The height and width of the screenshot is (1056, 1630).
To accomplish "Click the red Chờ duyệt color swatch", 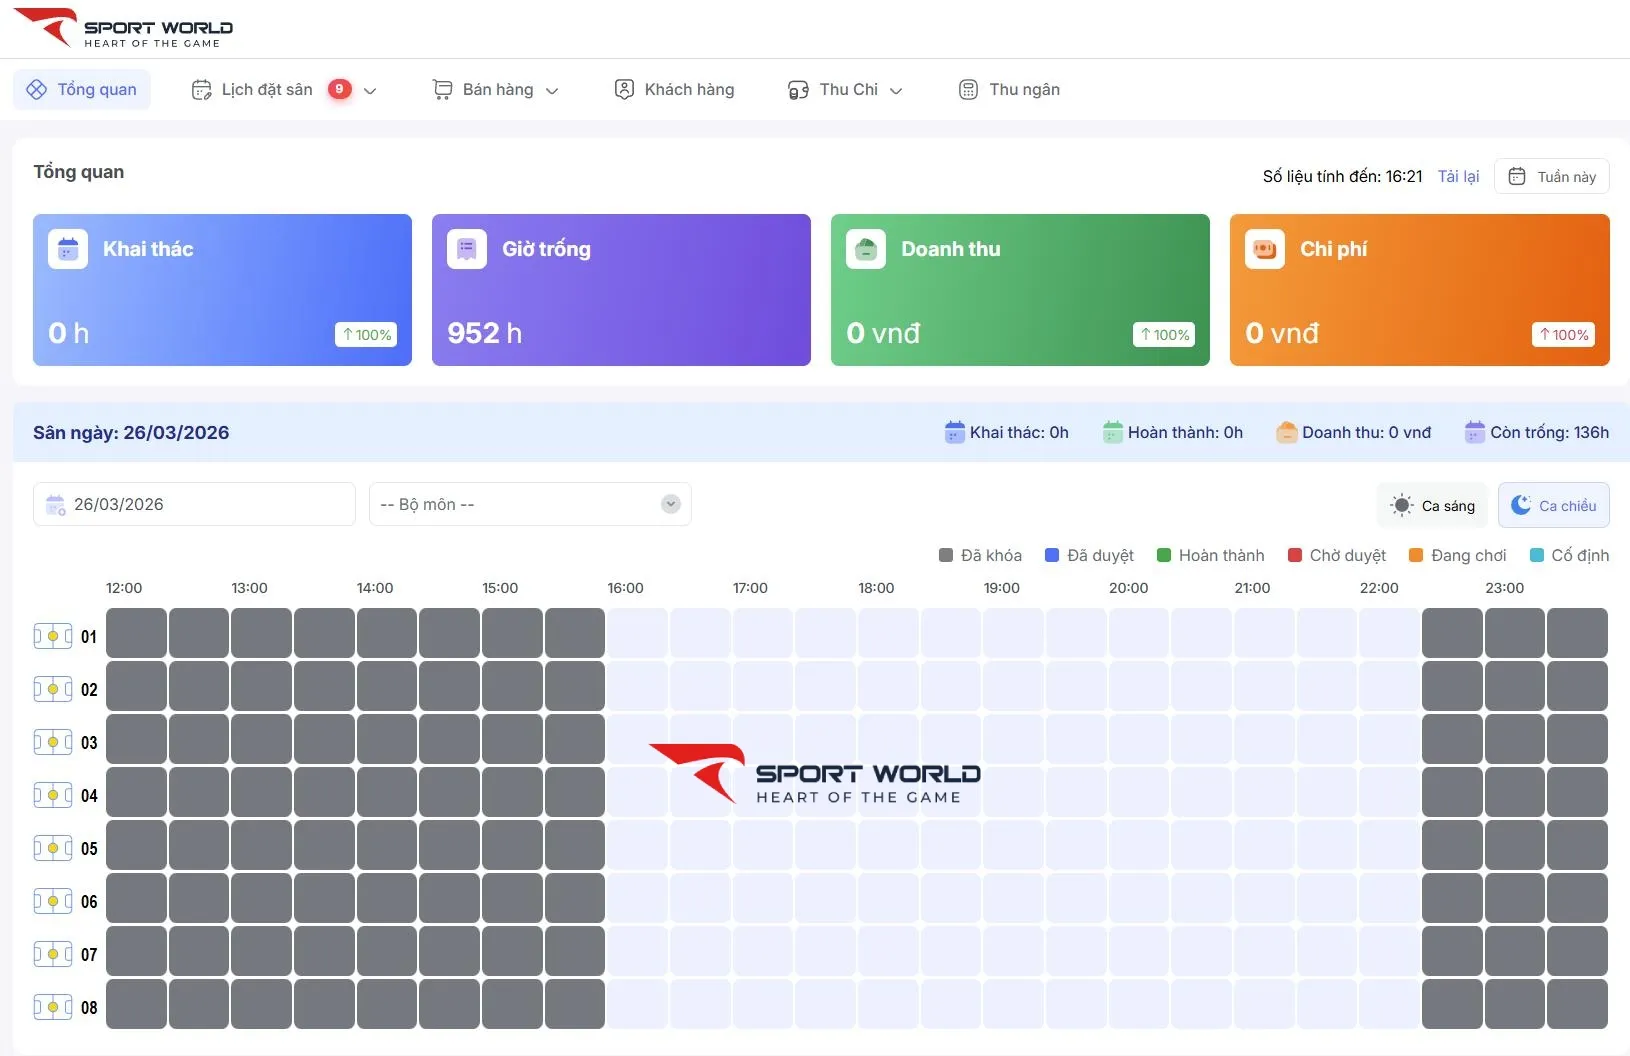I will 1295,555.
